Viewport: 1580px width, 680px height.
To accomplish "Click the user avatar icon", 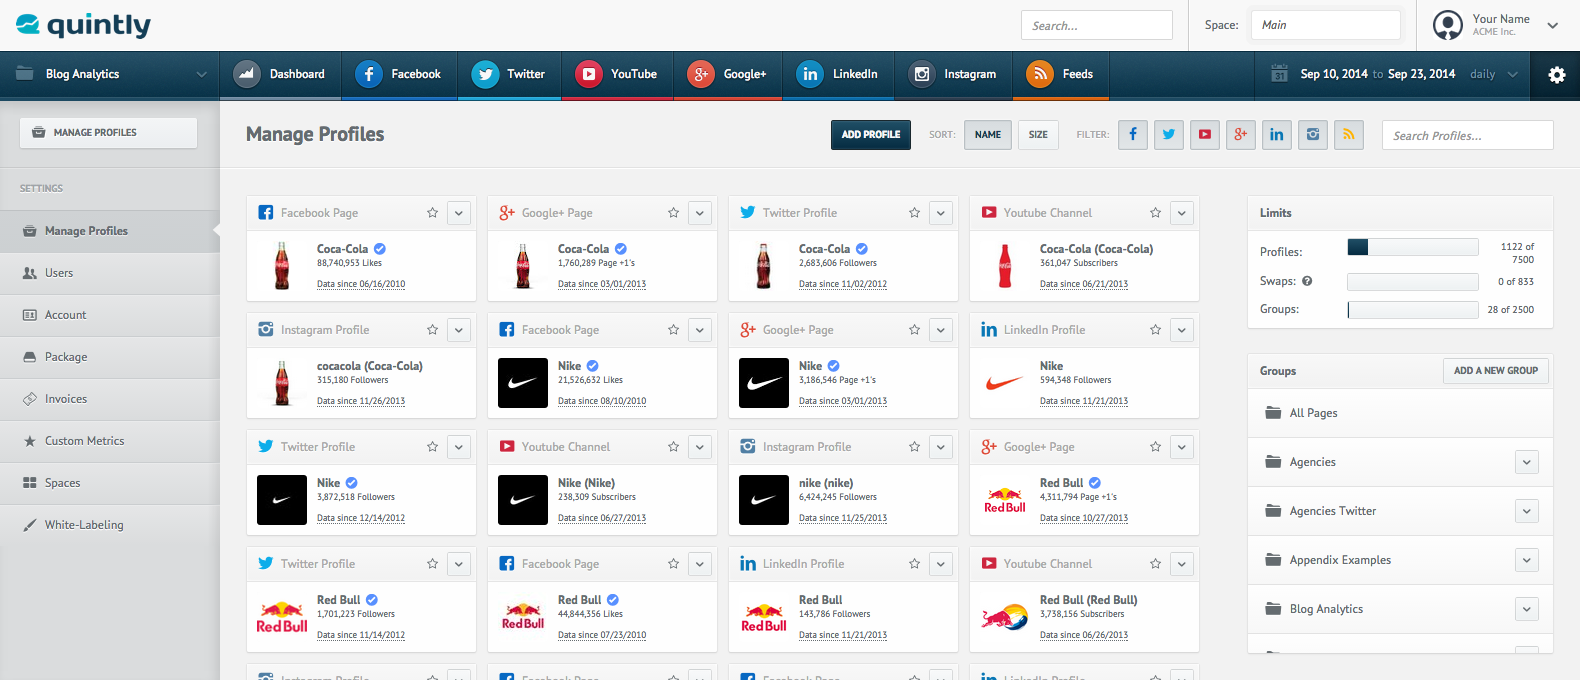I will 1447,25.
